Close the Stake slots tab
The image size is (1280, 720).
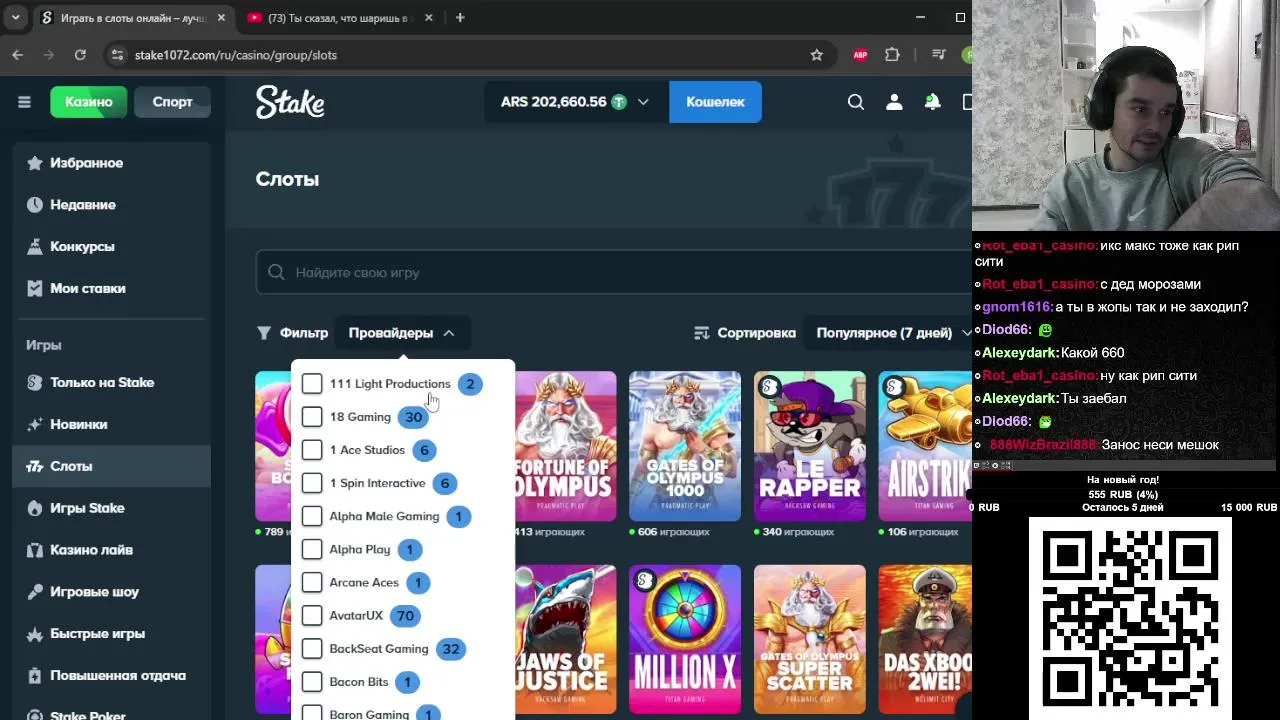click(x=221, y=18)
